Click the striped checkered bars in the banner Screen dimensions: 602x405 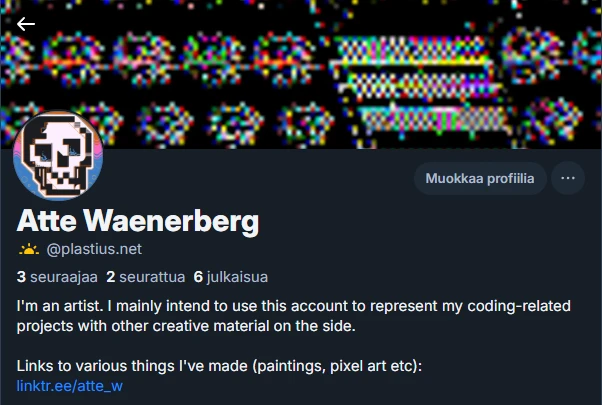coord(418,86)
